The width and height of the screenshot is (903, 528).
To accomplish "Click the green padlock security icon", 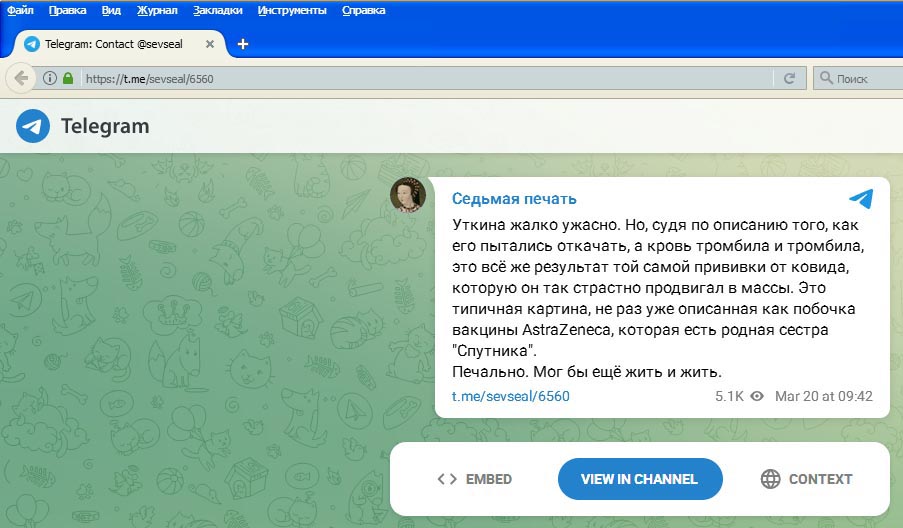I will coord(68,78).
